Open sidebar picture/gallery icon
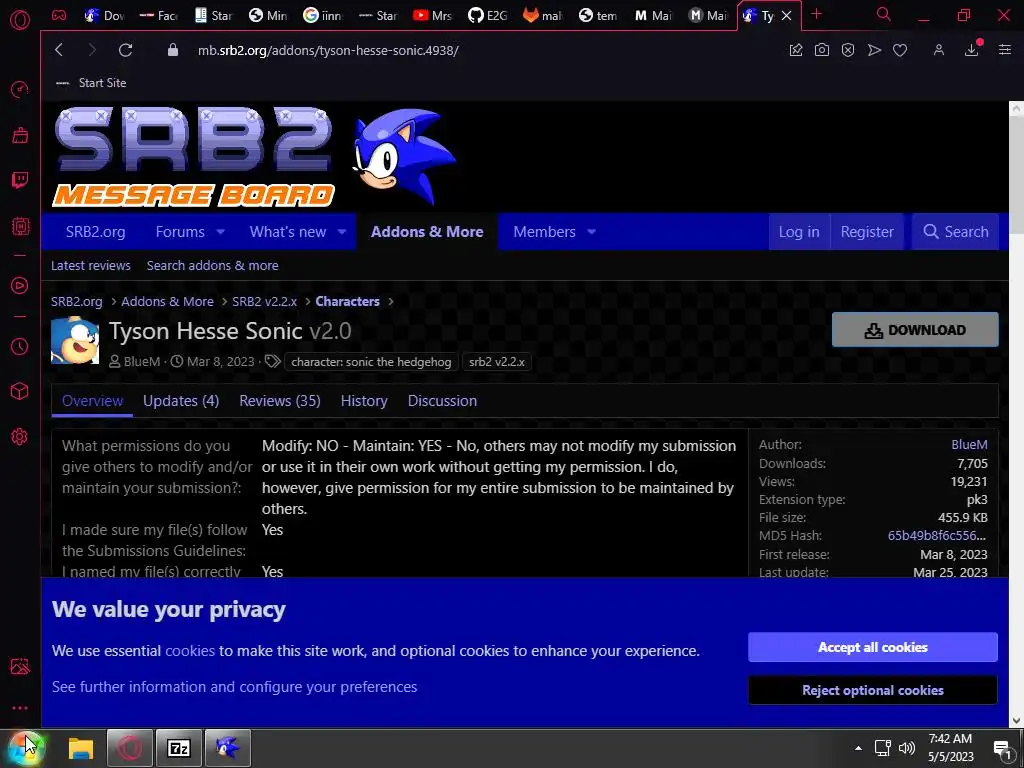1024x768 pixels. pyautogui.click(x=20, y=665)
